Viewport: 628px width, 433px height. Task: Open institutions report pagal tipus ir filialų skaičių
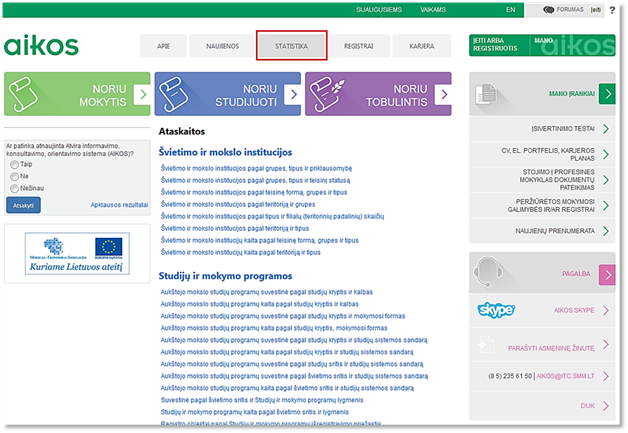272,216
